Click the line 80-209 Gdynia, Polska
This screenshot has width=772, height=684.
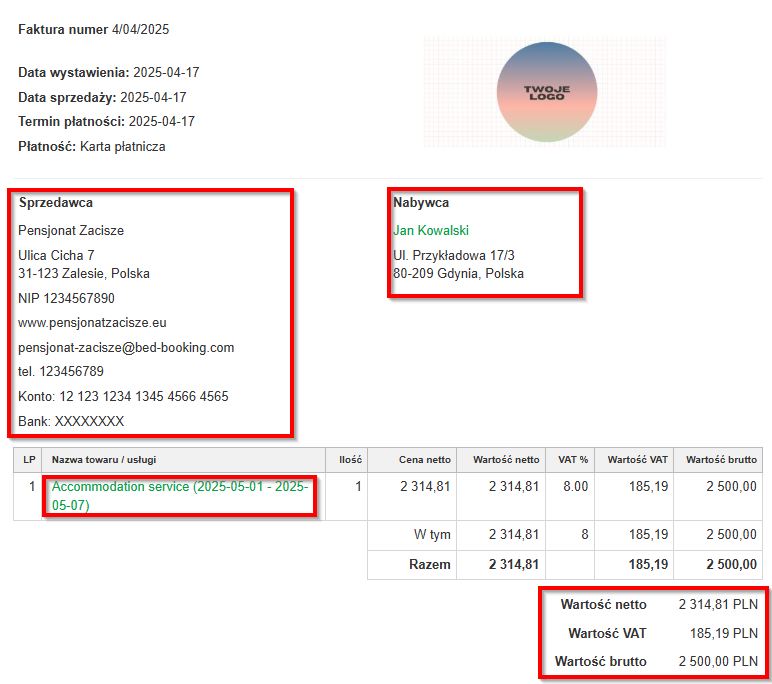click(458, 273)
